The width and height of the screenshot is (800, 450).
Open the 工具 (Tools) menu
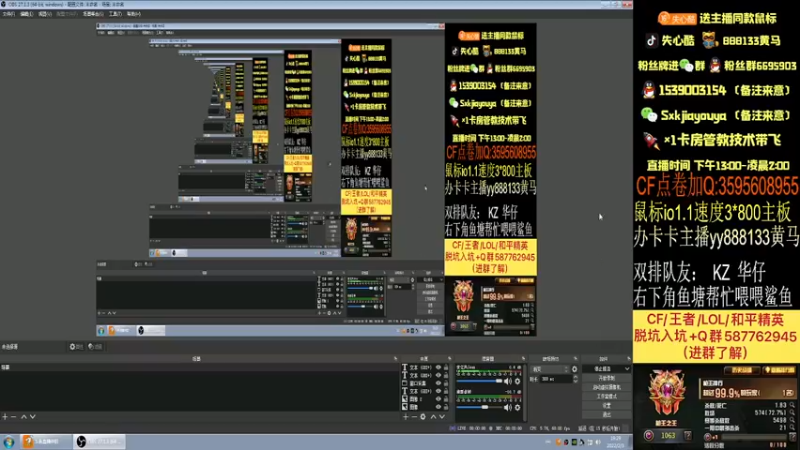tap(115, 14)
